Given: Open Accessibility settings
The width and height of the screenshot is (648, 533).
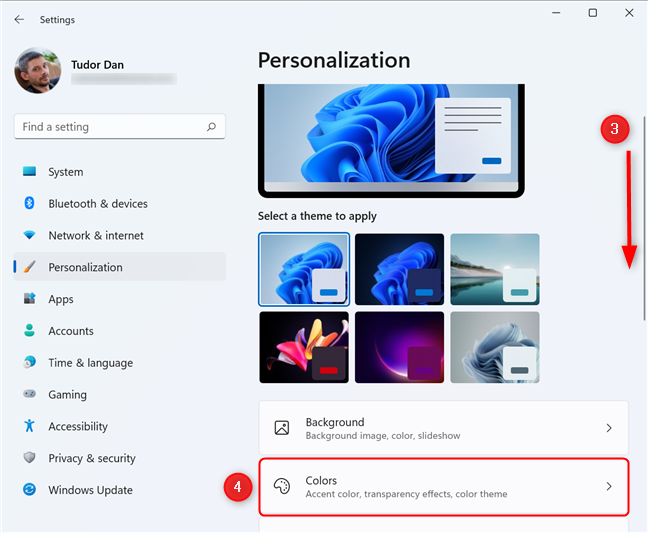Looking at the screenshot, I should (x=120, y=426).
